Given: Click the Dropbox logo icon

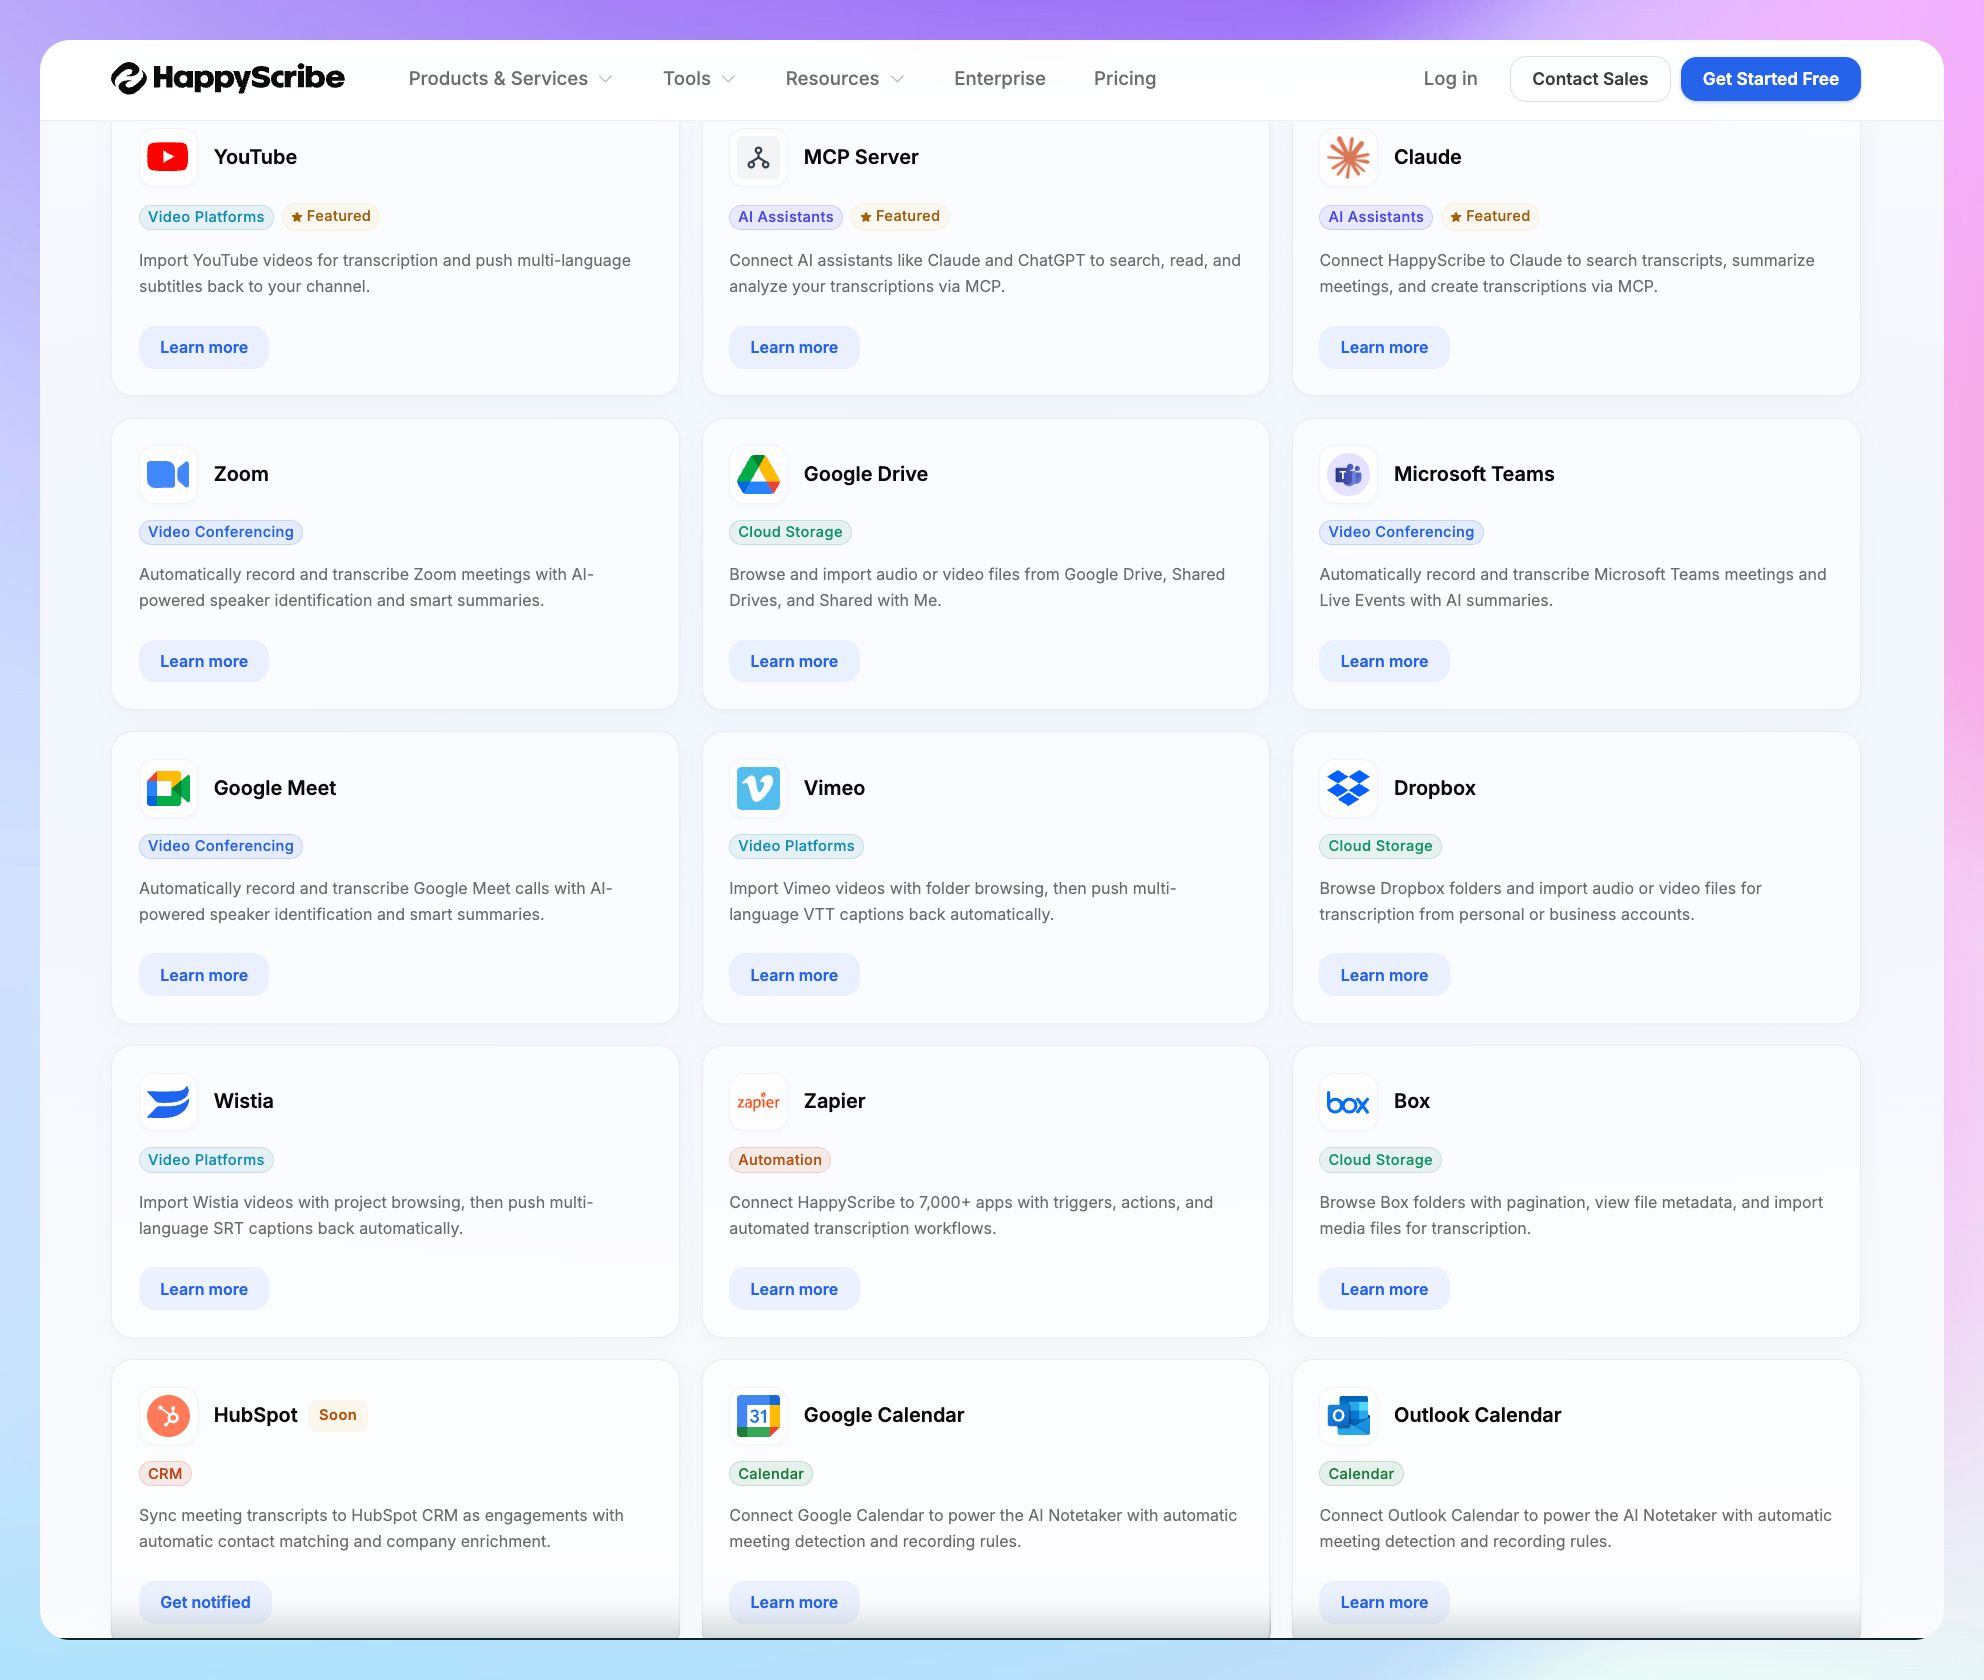Looking at the screenshot, I should (x=1348, y=788).
